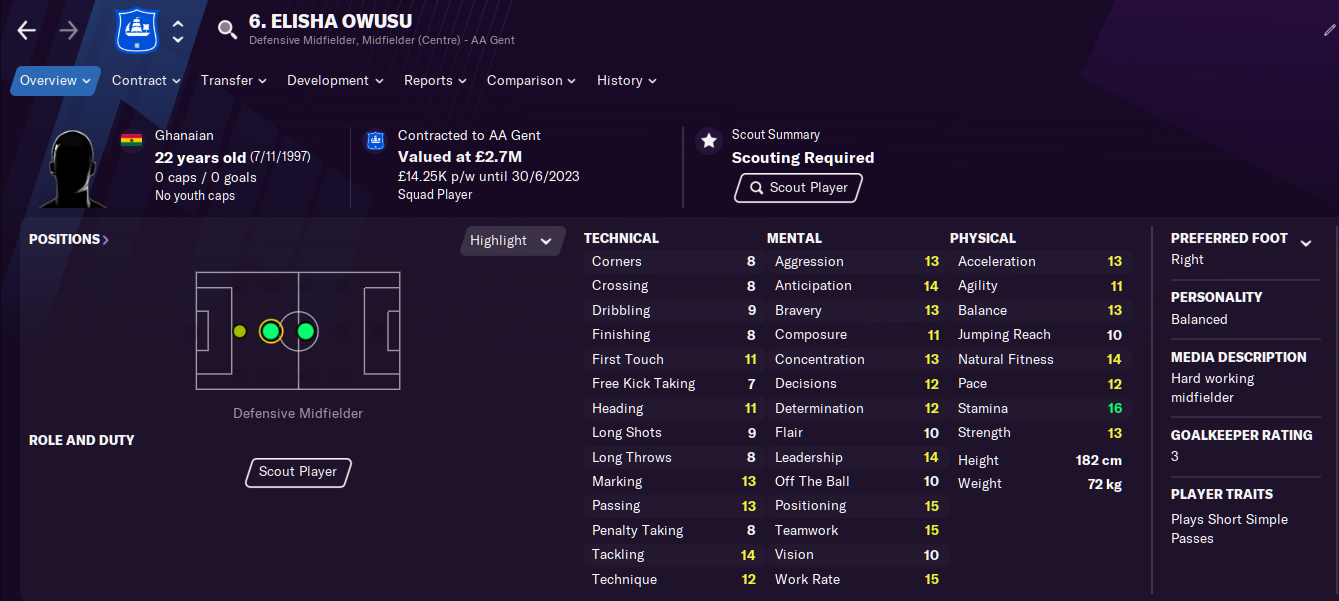Select the small yellow-green position dot
The height and width of the screenshot is (601, 1339).
point(239,331)
